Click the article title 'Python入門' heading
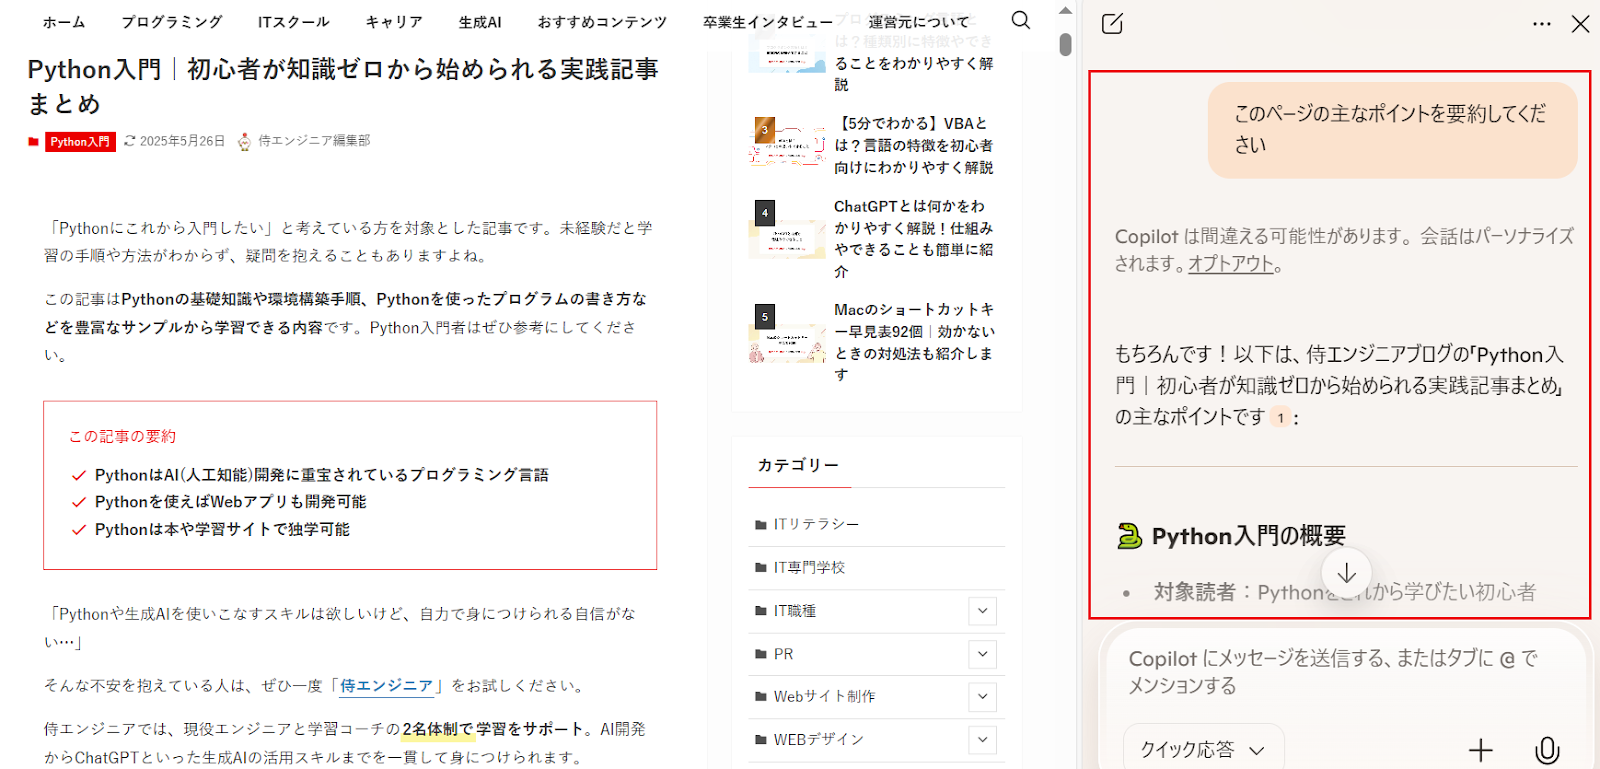 point(343,86)
